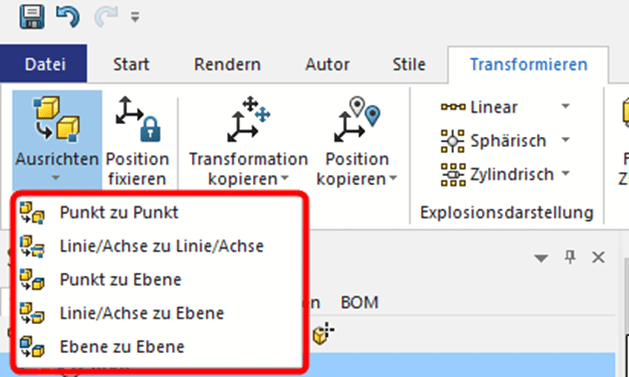Expand the Zylindrisch dropdown arrow

tap(565, 174)
